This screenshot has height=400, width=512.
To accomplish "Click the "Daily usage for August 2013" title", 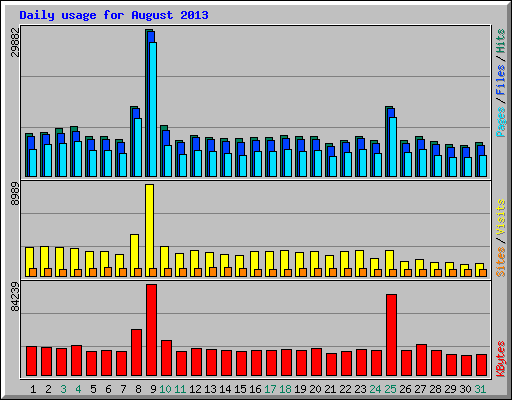I will pyautogui.click(x=114, y=15).
